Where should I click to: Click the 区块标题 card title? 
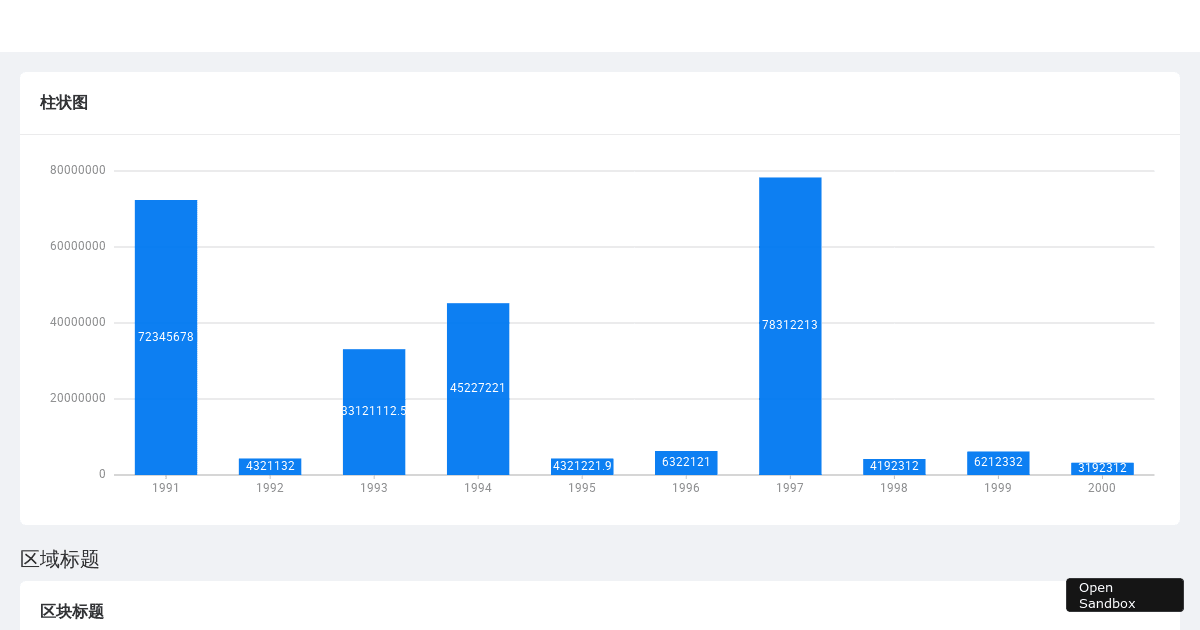pyautogui.click(x=72, y=611)
